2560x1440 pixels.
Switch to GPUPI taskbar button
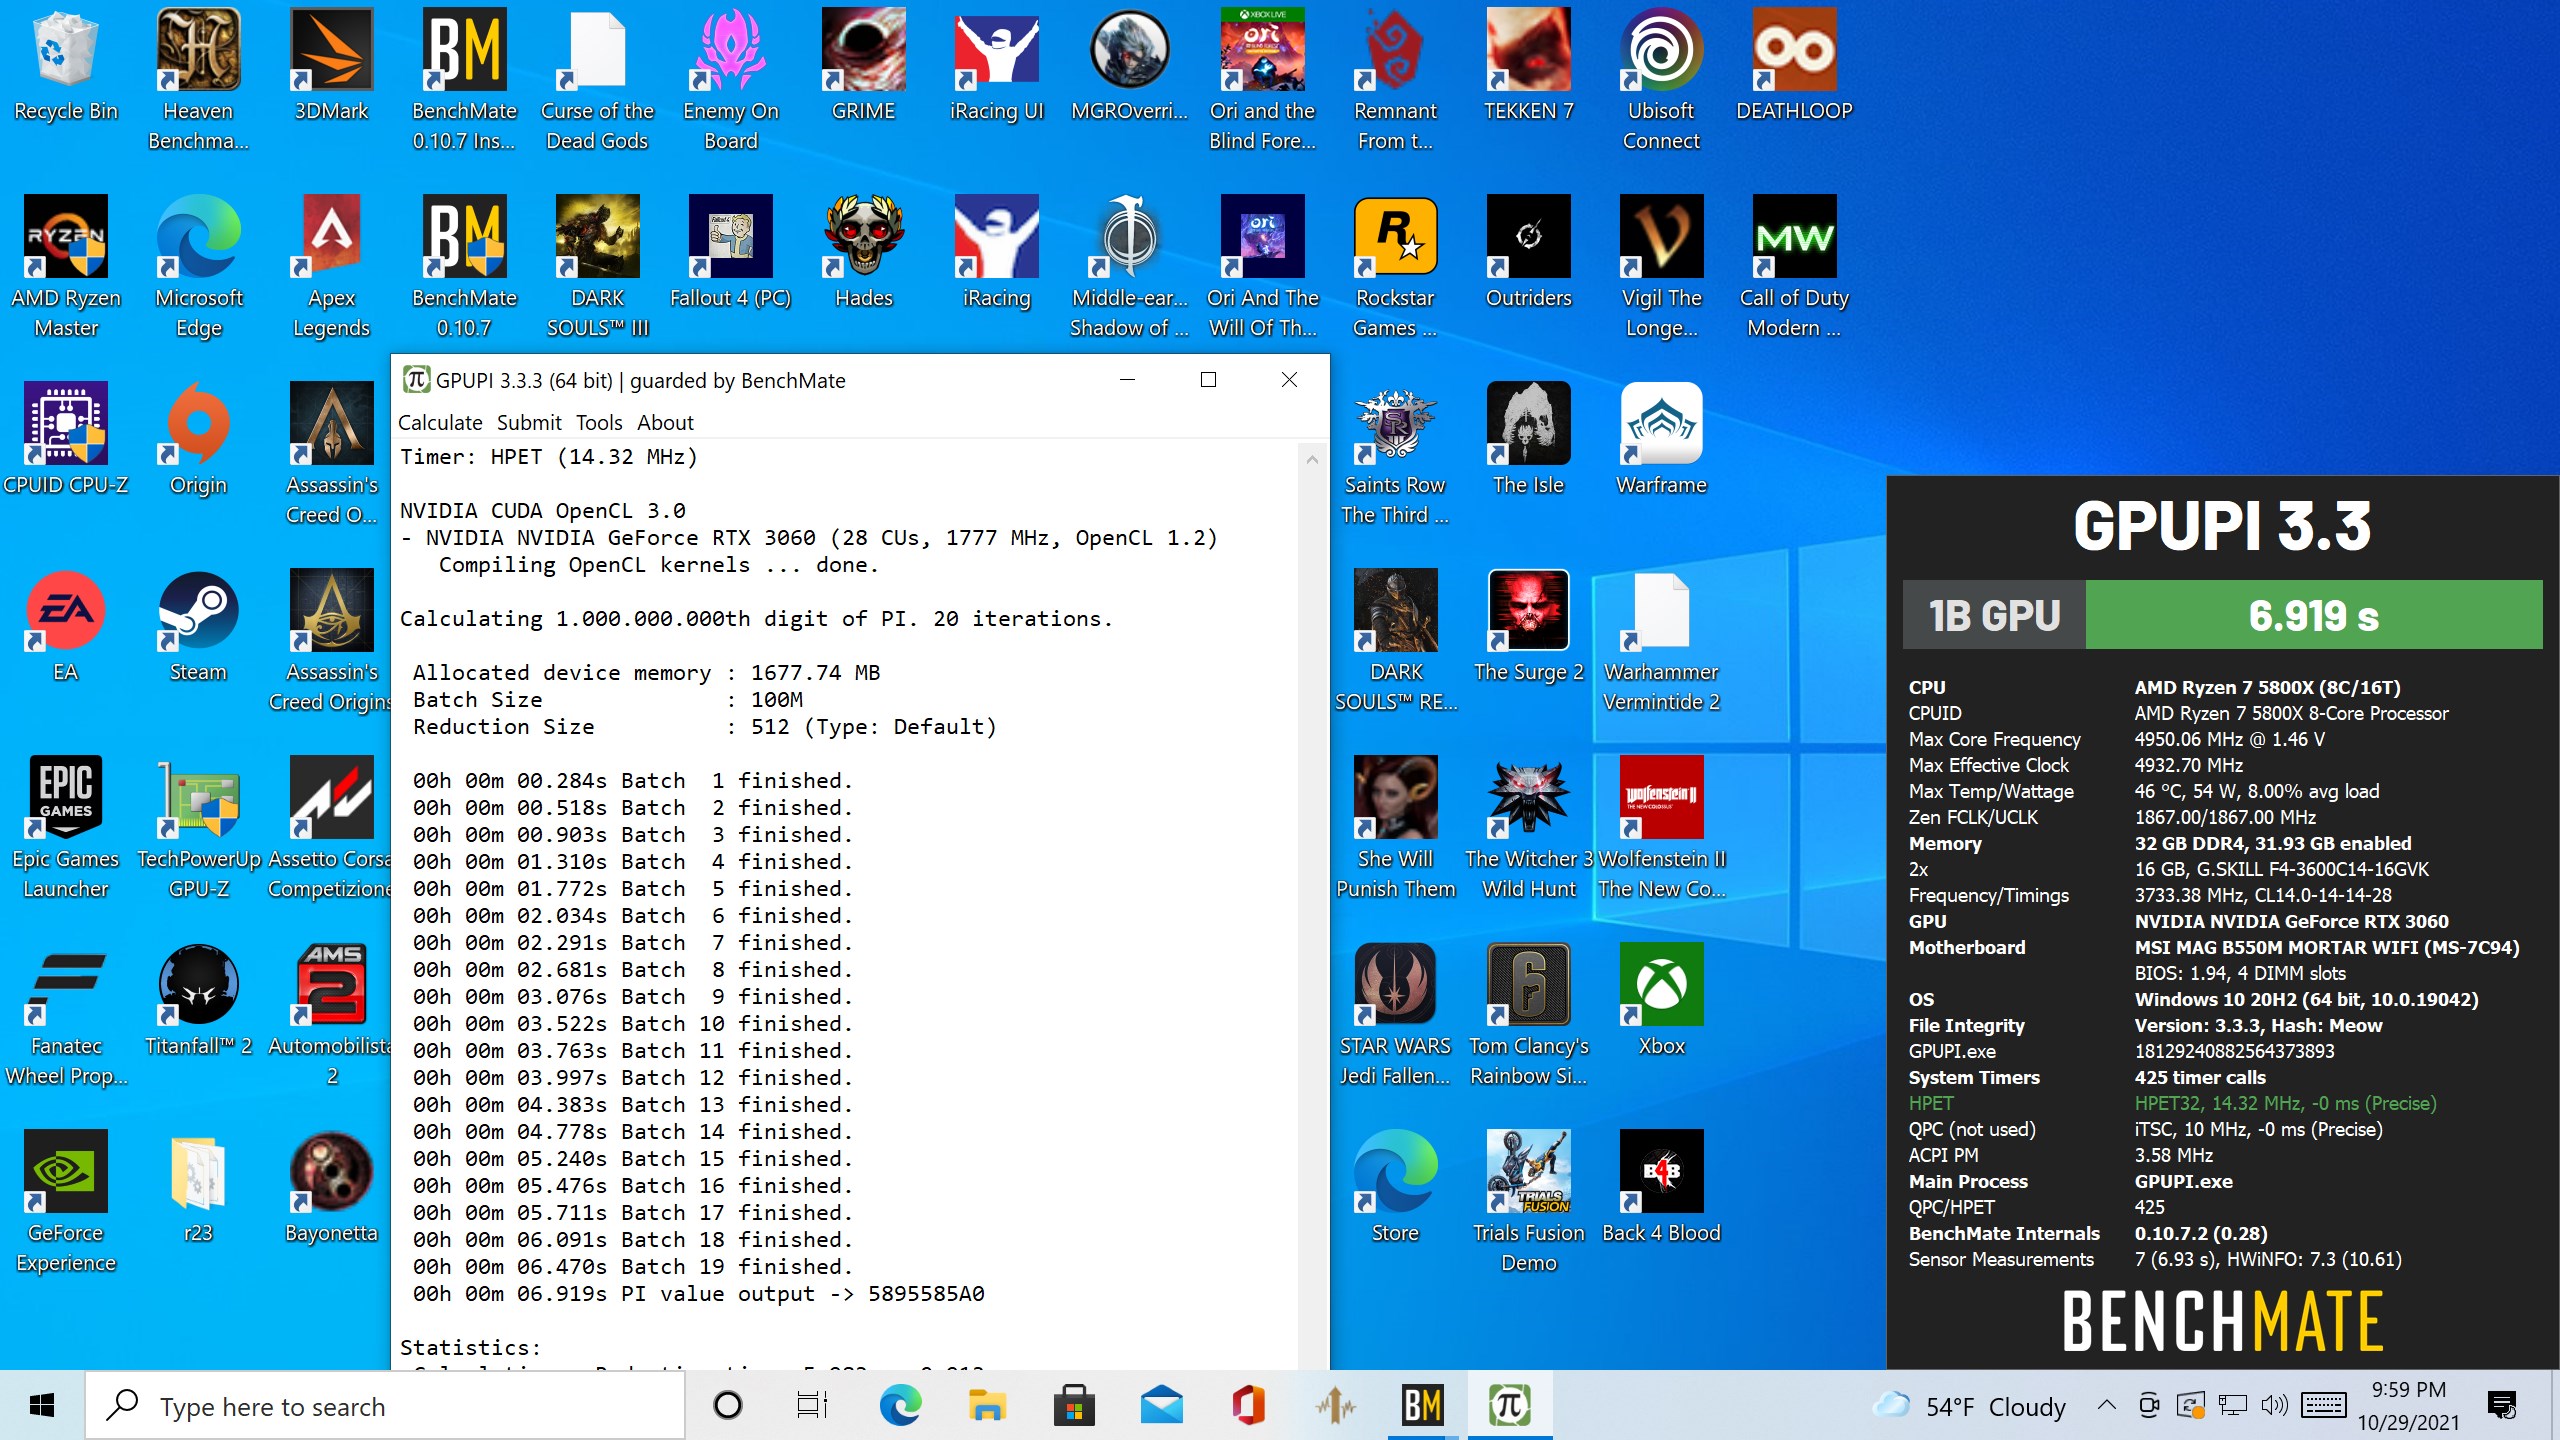1509,1406
